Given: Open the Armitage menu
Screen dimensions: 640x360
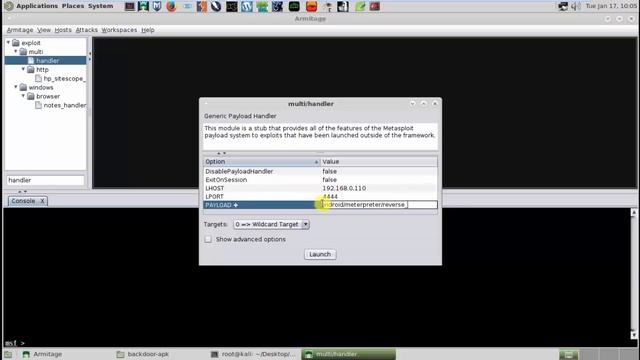Looking at the screenshot, I should [x=20, y=30].
